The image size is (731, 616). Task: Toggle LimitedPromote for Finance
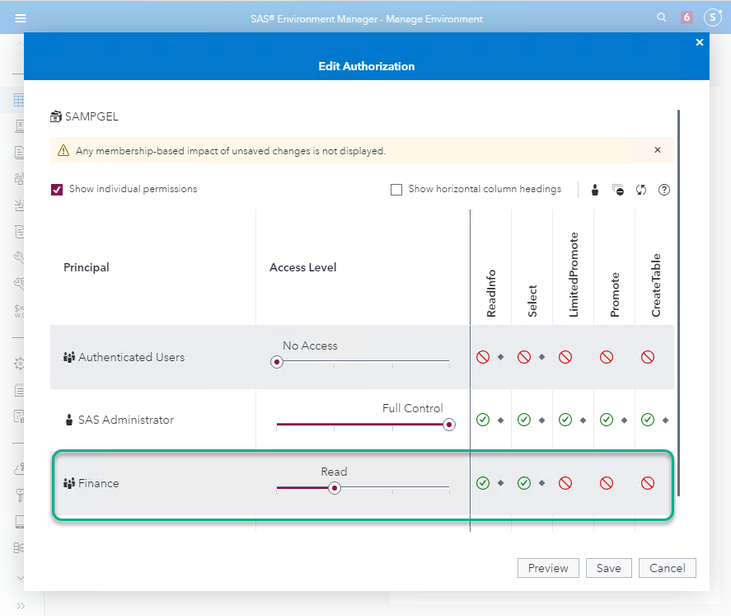(x=565, y=483)
